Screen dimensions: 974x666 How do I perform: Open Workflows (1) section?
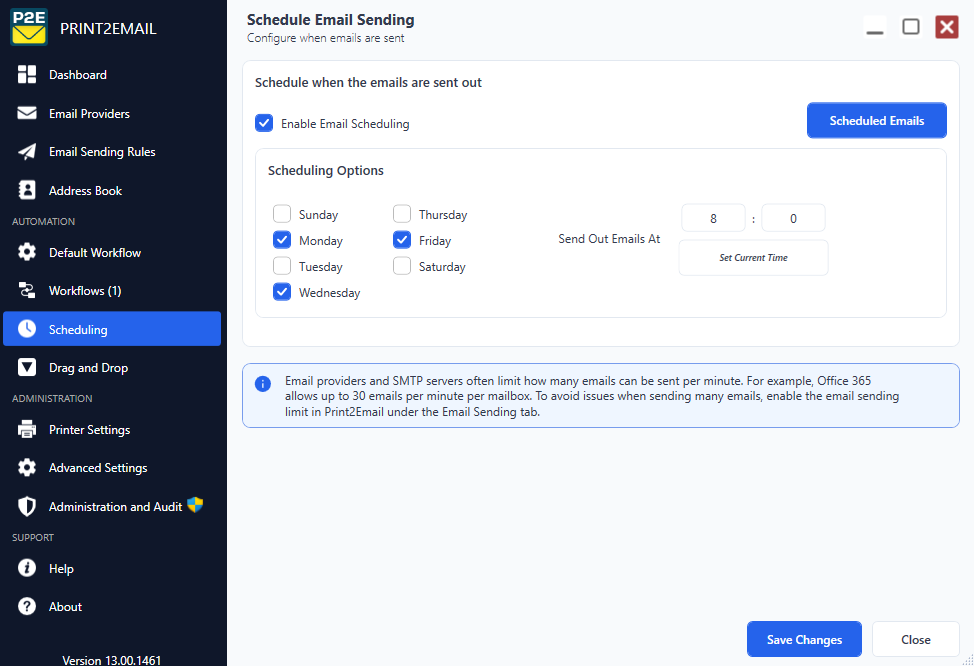pos(112,290)
